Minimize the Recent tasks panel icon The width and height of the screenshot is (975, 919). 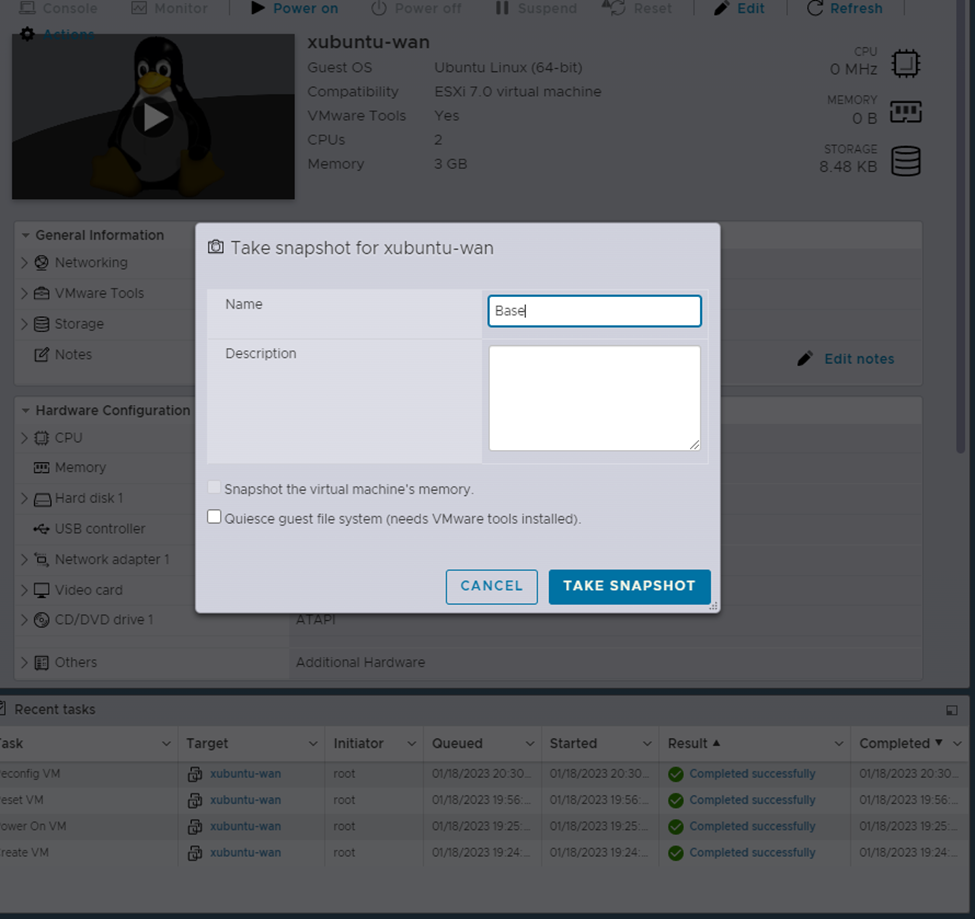[x=951, y=710]
